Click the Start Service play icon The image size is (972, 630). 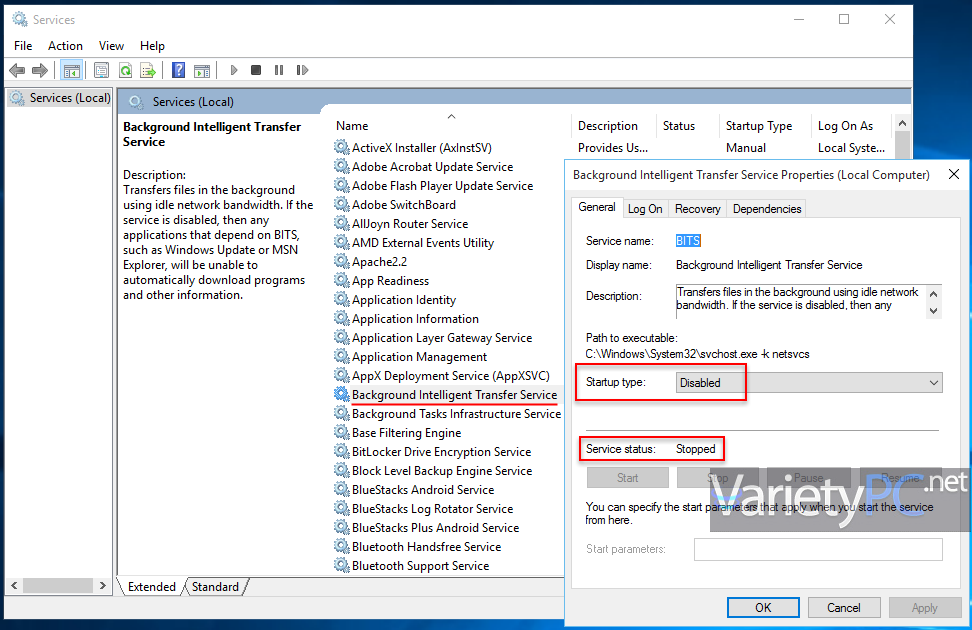tap(234, 70)
